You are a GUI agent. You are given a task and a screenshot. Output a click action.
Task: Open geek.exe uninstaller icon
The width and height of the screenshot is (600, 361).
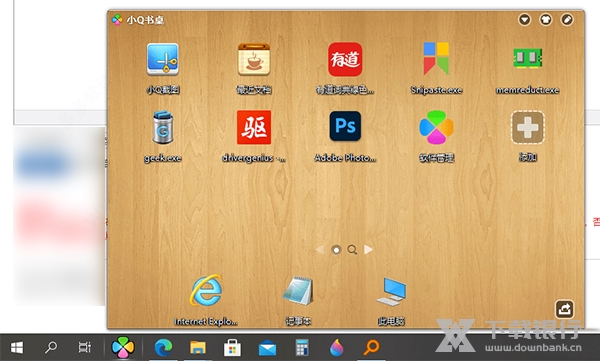[x=163, y=127]
